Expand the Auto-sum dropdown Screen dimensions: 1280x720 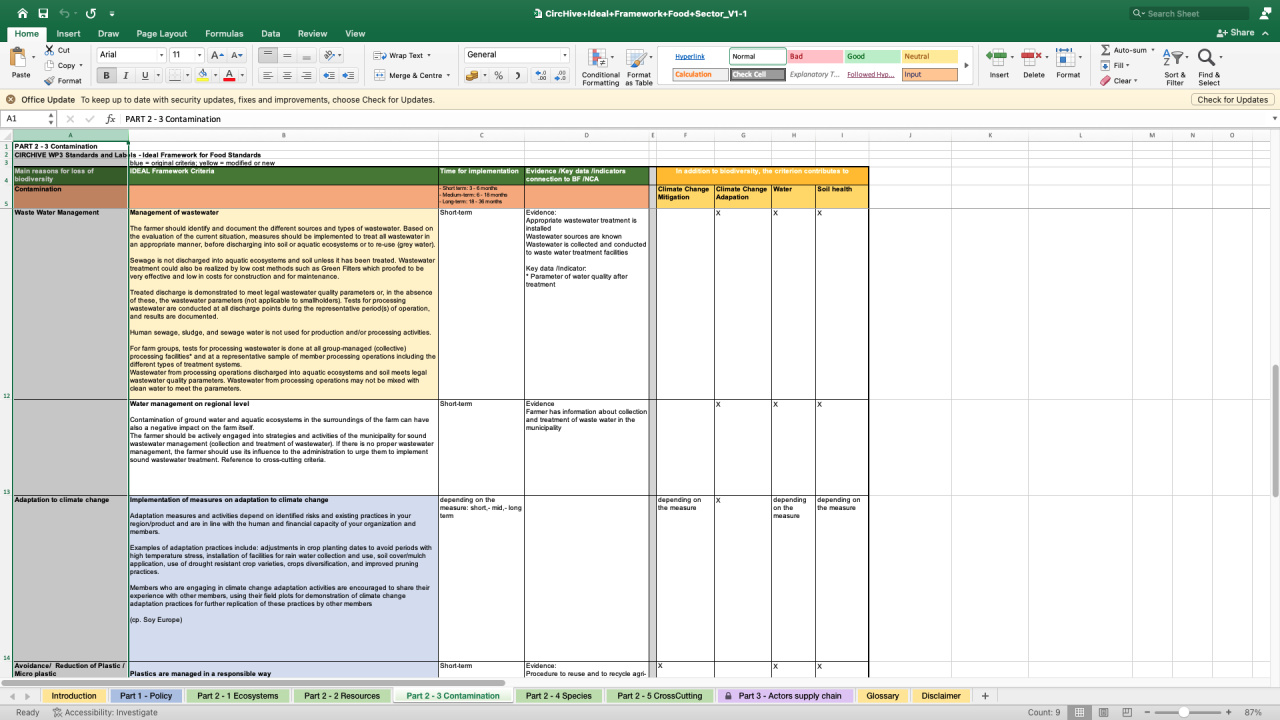point(1155,50)
